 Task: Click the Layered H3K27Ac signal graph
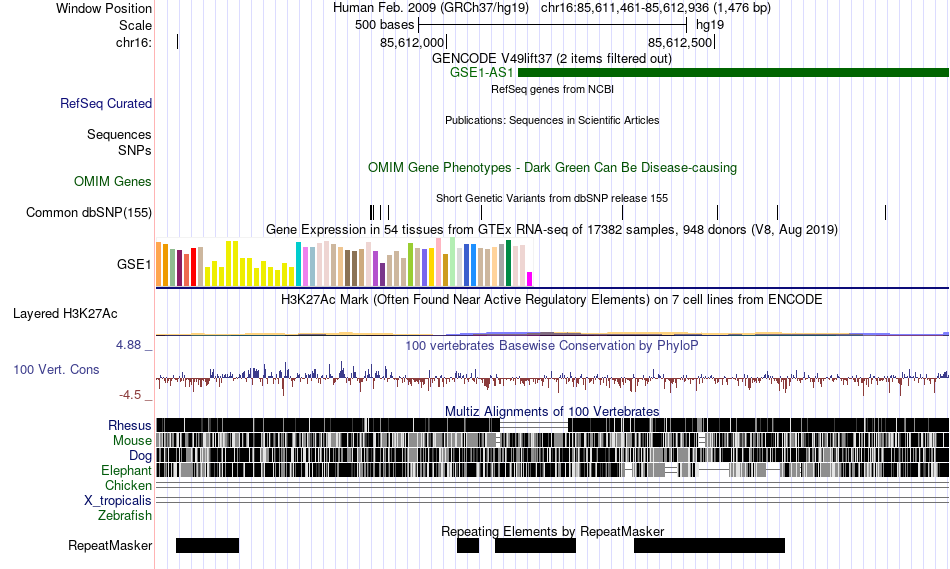[x=553, y=333]
